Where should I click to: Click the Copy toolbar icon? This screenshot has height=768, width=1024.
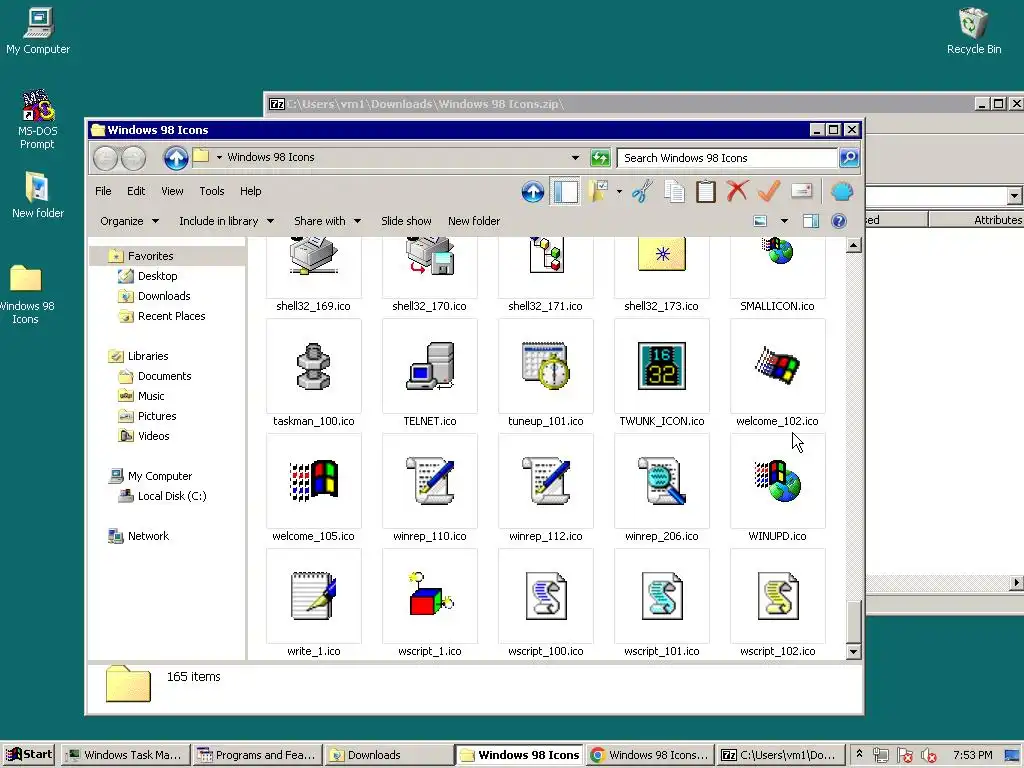point(675,191)
